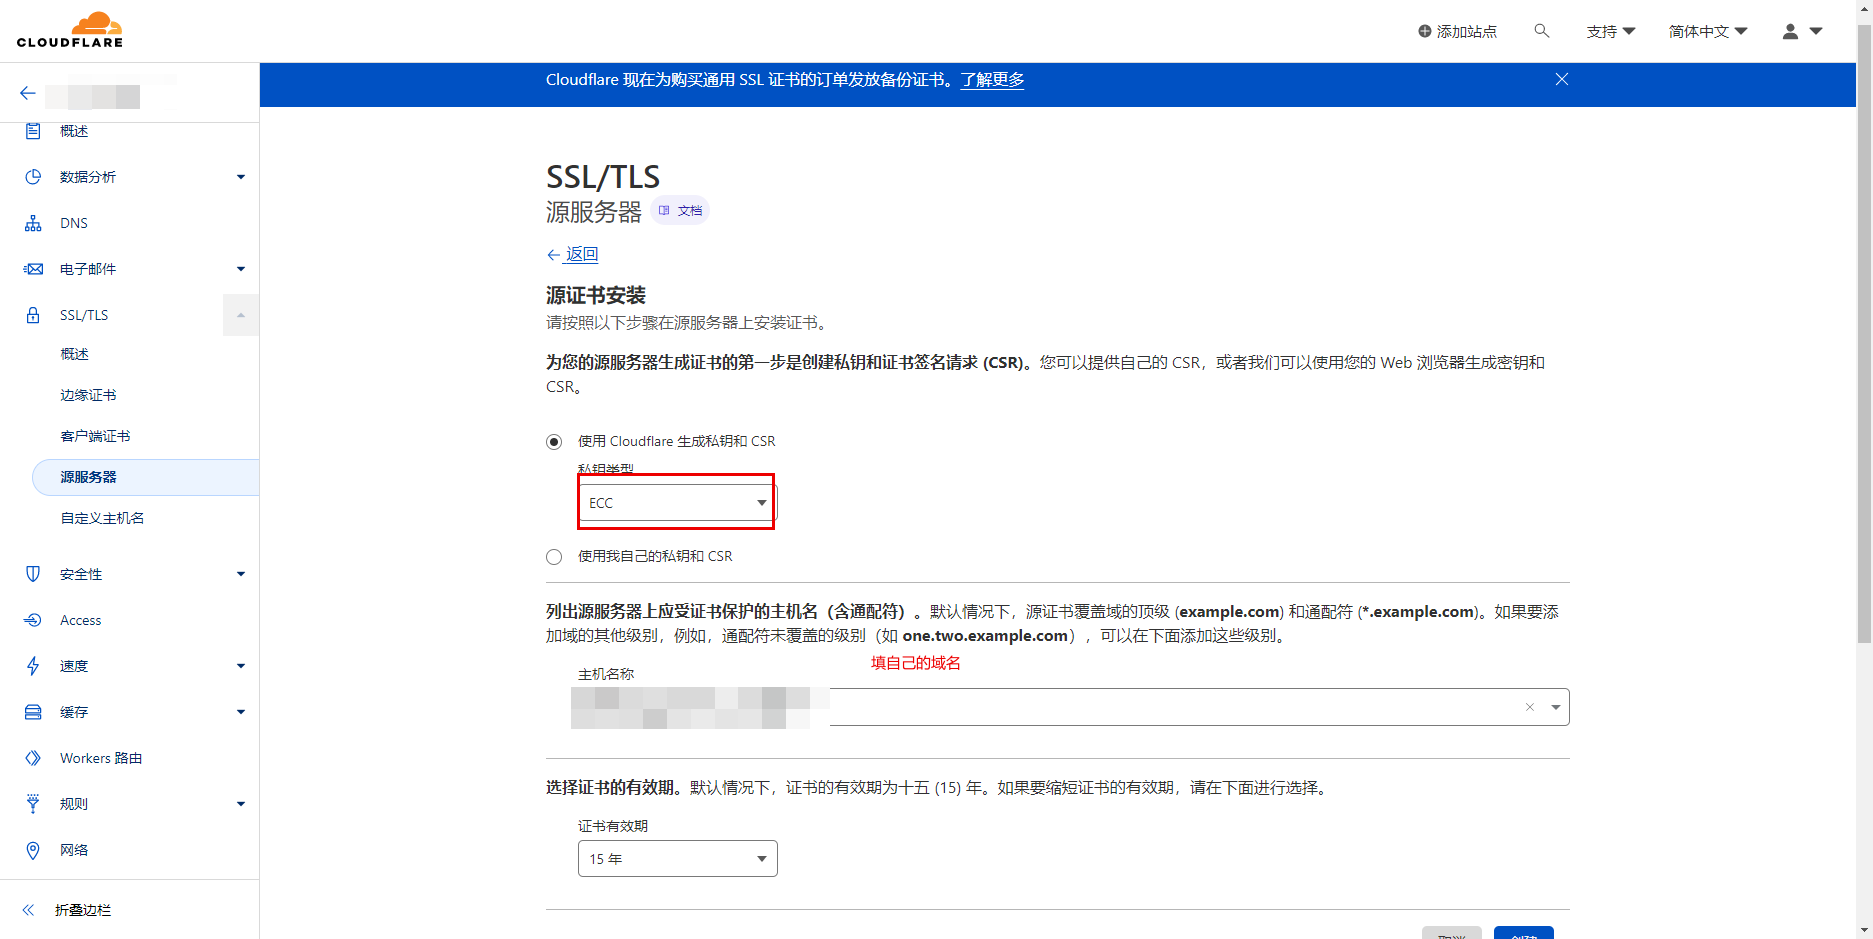Screen dimensions: 1873x939
Task: Click the back arrow above sidebar
Action: point(28,93)
